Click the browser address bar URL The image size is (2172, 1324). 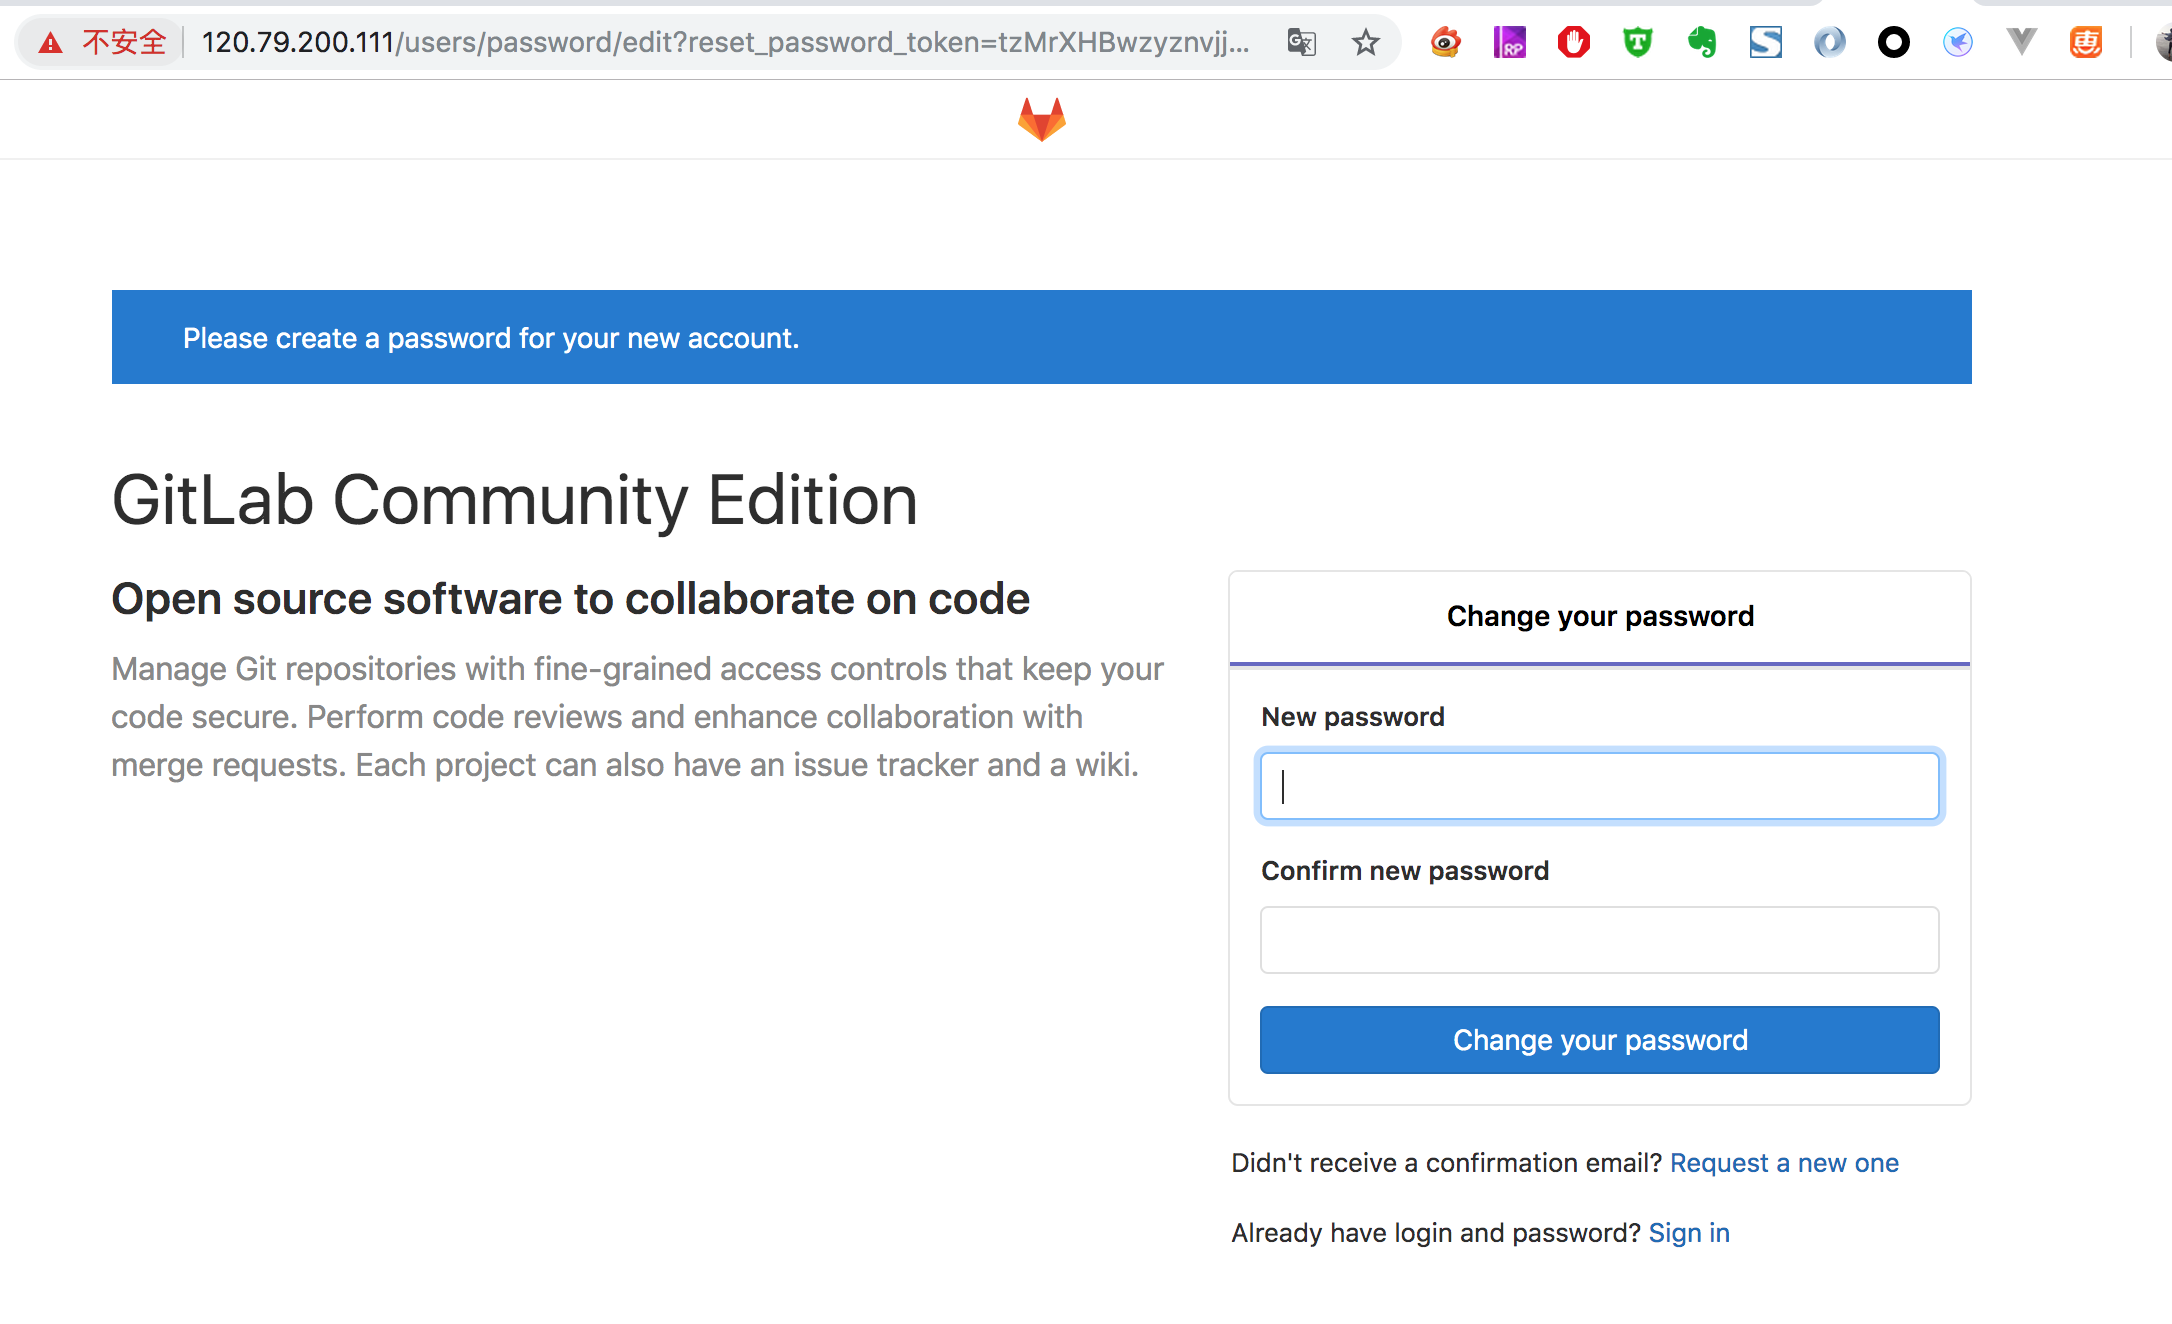(725, 42)
